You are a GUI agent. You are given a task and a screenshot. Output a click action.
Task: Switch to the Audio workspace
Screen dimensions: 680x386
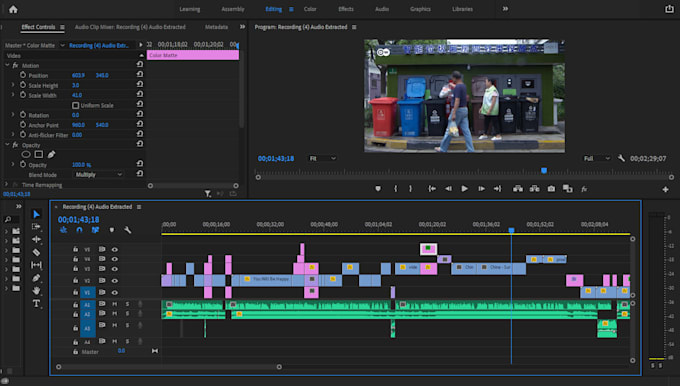point(382,9)
